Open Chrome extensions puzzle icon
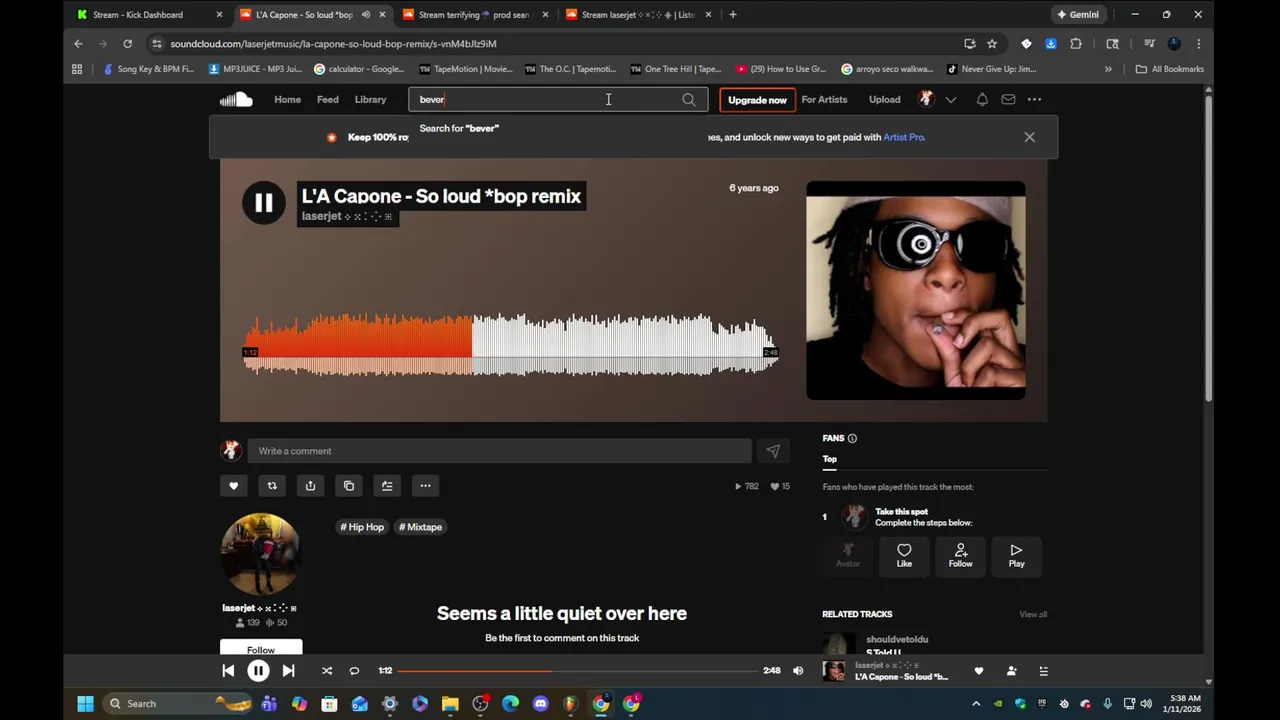1280x720 pixels. click(x=1076, y=44)
